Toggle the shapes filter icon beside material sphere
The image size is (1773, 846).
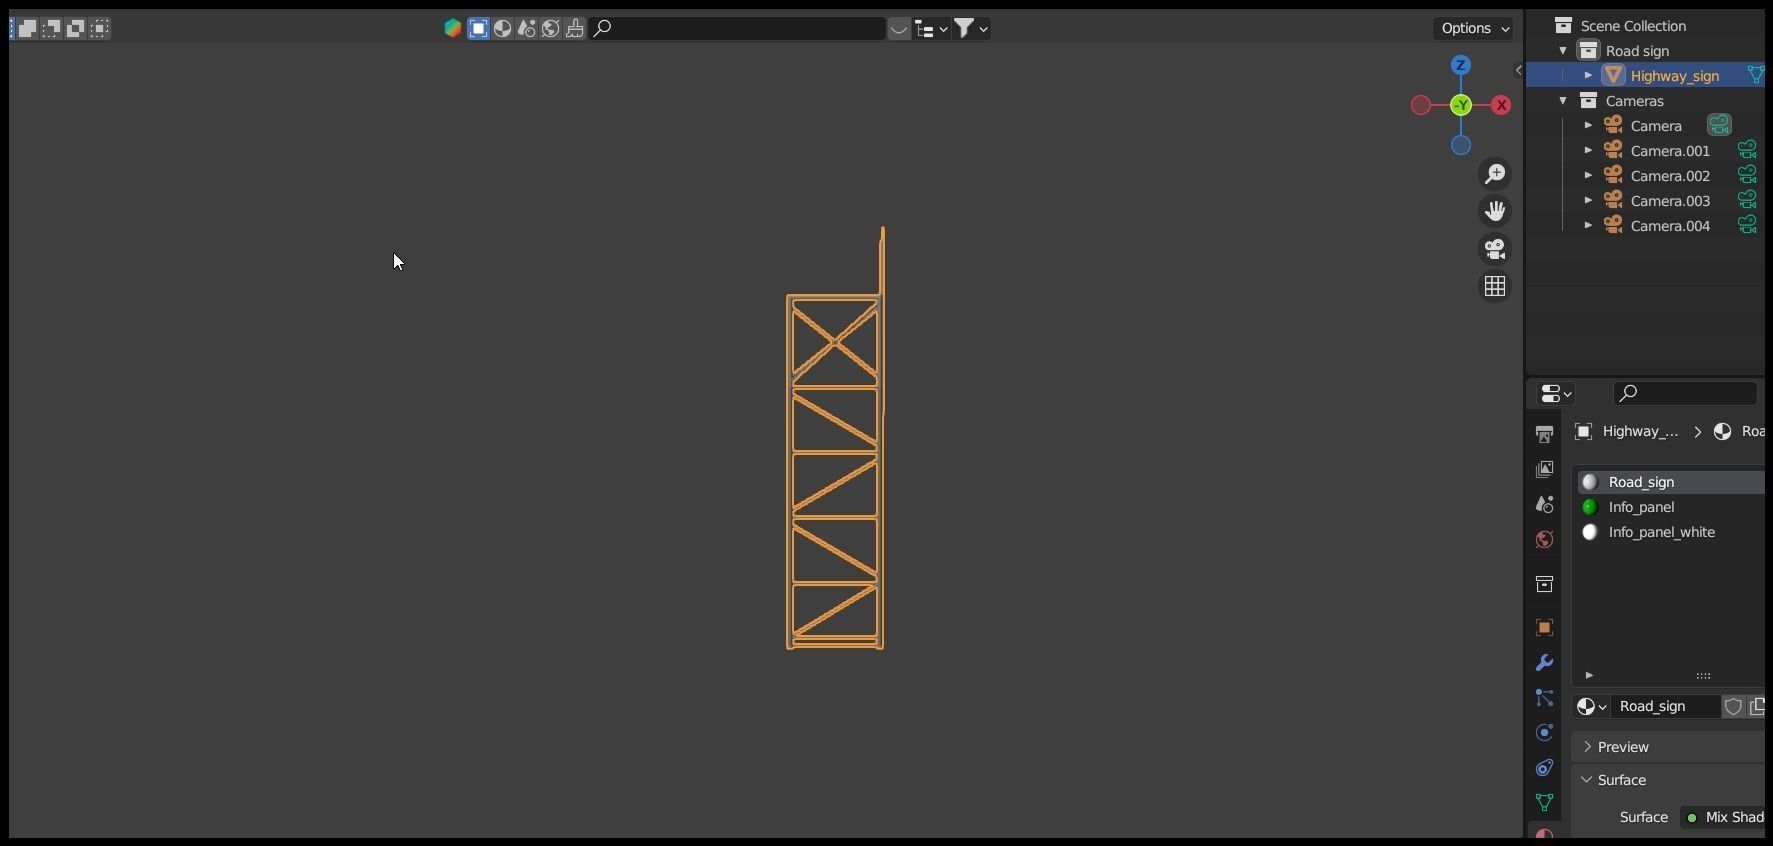pyautogui.click(x=527, y=28)
